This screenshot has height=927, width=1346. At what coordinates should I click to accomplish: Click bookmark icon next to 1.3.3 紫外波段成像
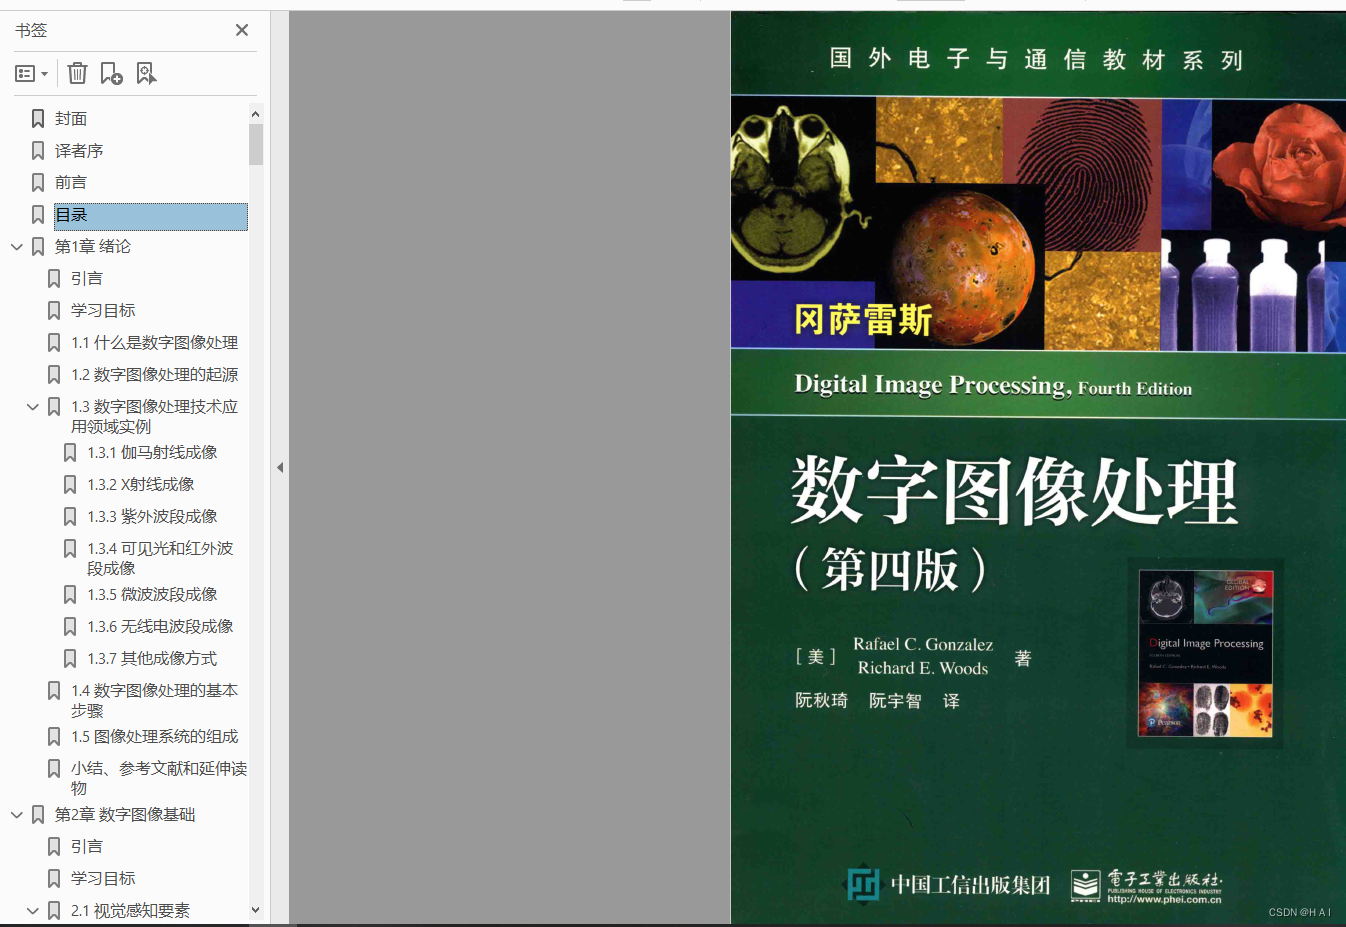pos(70,517)
